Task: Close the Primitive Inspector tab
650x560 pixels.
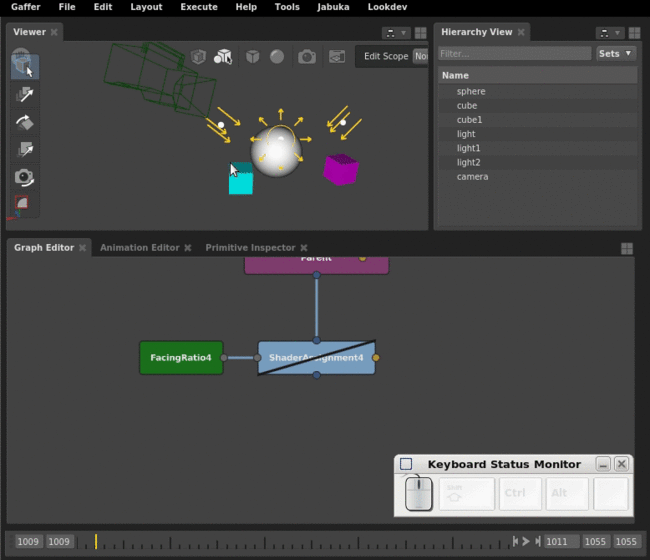Action: tap(304, 248)
